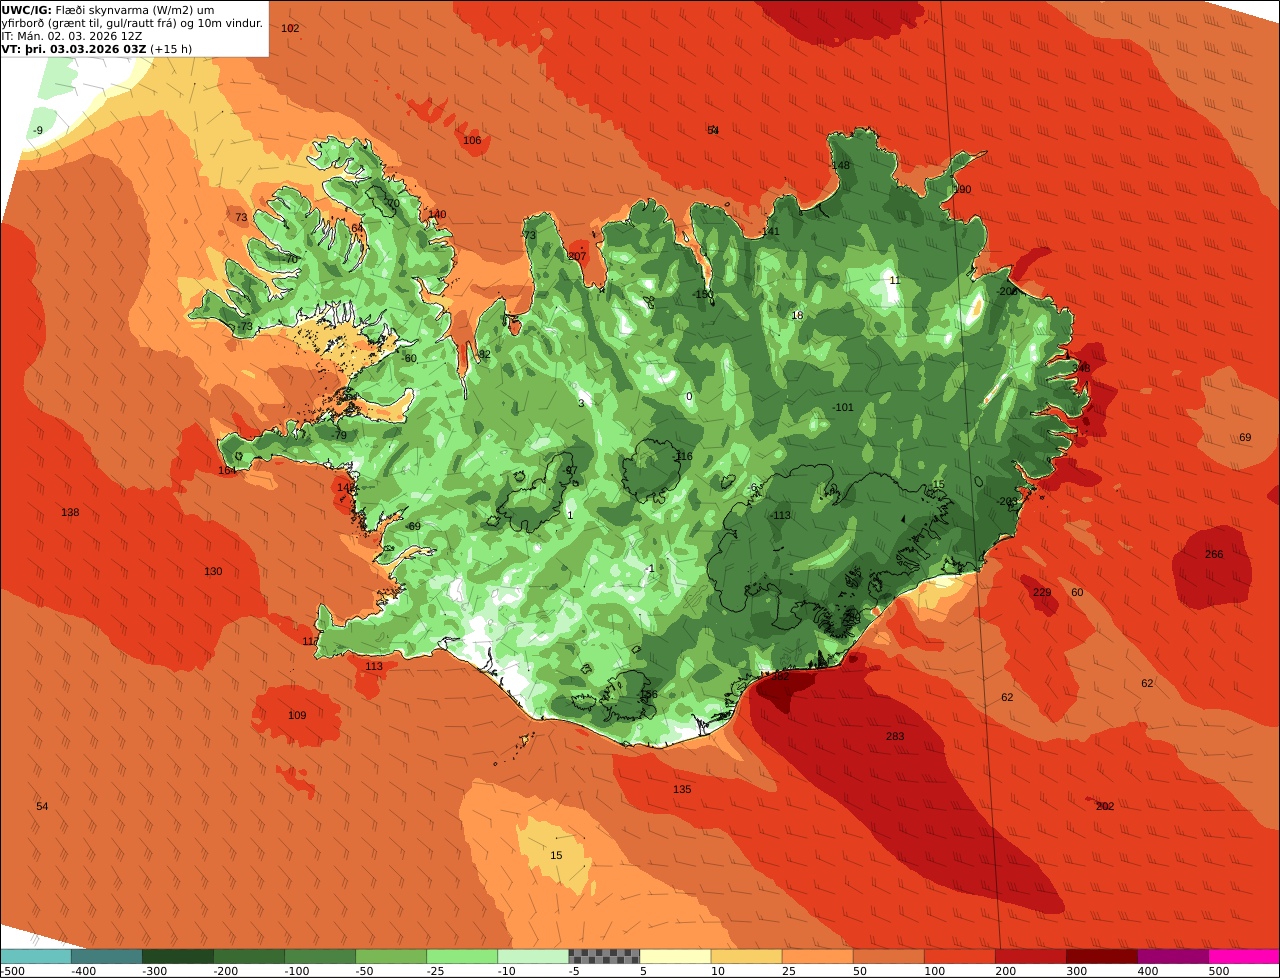Click the map value 229
This screenshot has width=1280, height=978.
point(1042,592)
